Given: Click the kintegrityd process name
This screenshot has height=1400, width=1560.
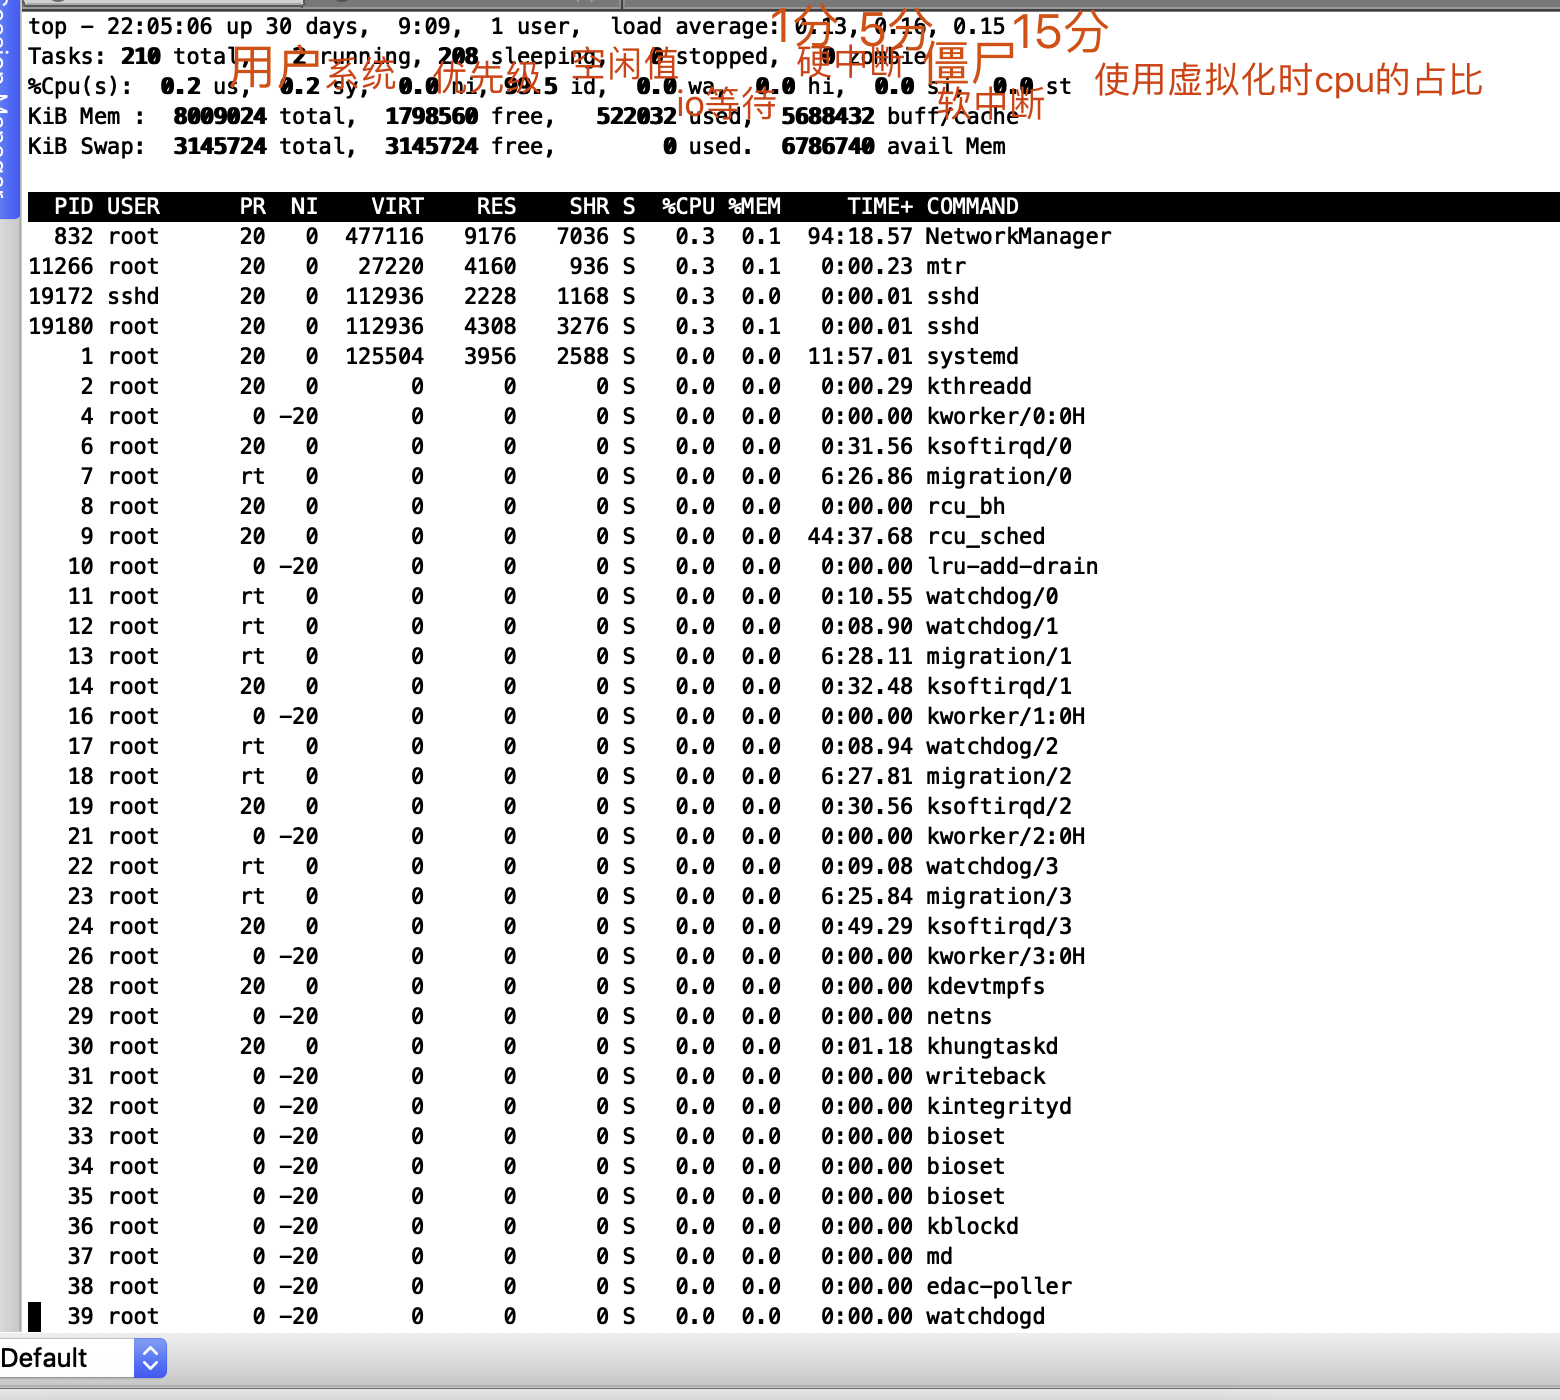Looking at the screenshot, I should pyautogui.click(x=999, y=1106).
